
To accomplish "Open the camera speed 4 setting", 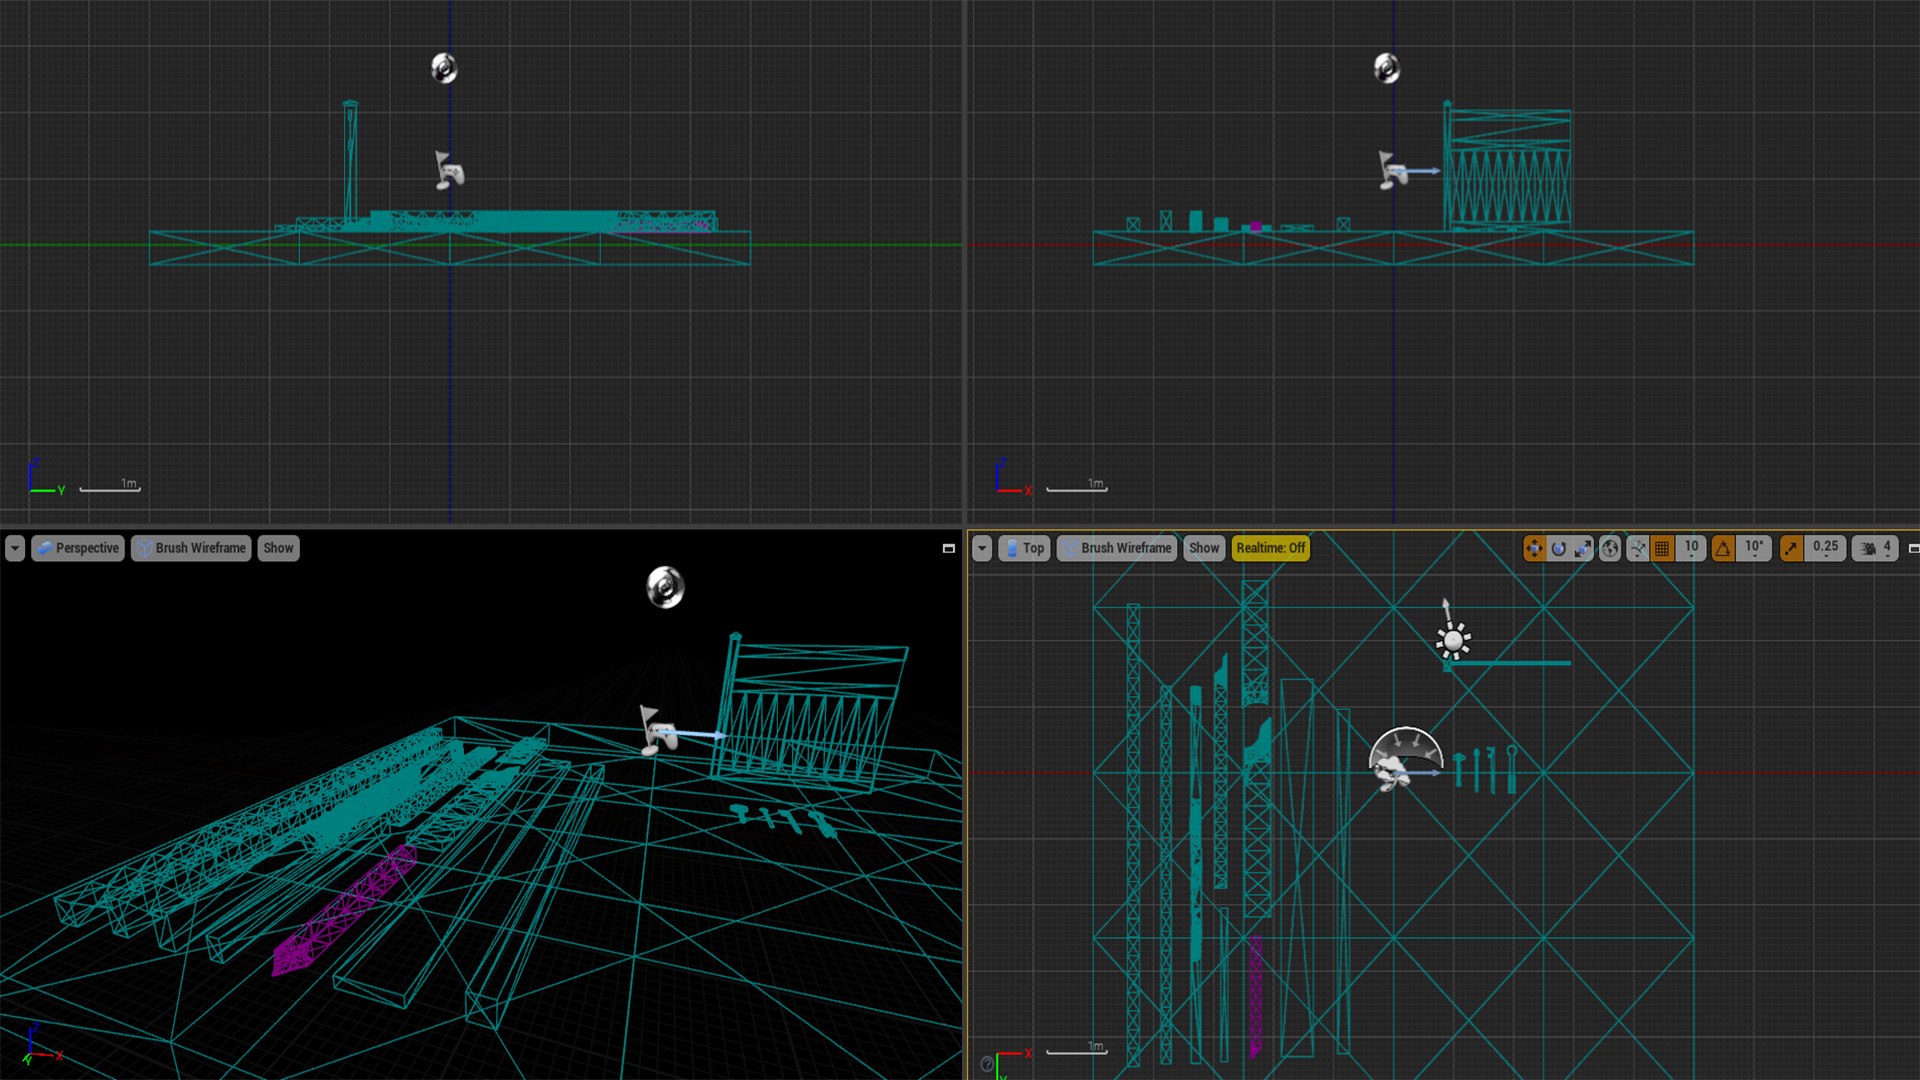I will coord(1875,548).
